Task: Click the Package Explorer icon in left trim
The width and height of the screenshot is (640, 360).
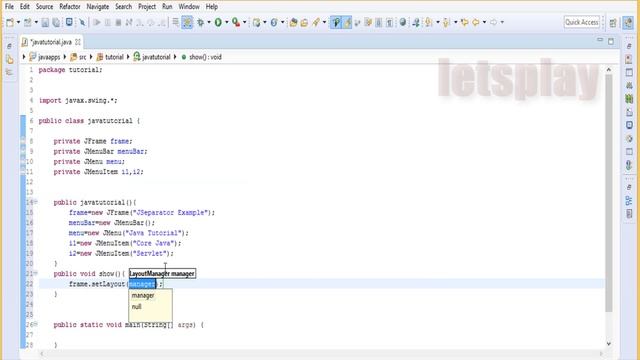Action: coord(9,60)
